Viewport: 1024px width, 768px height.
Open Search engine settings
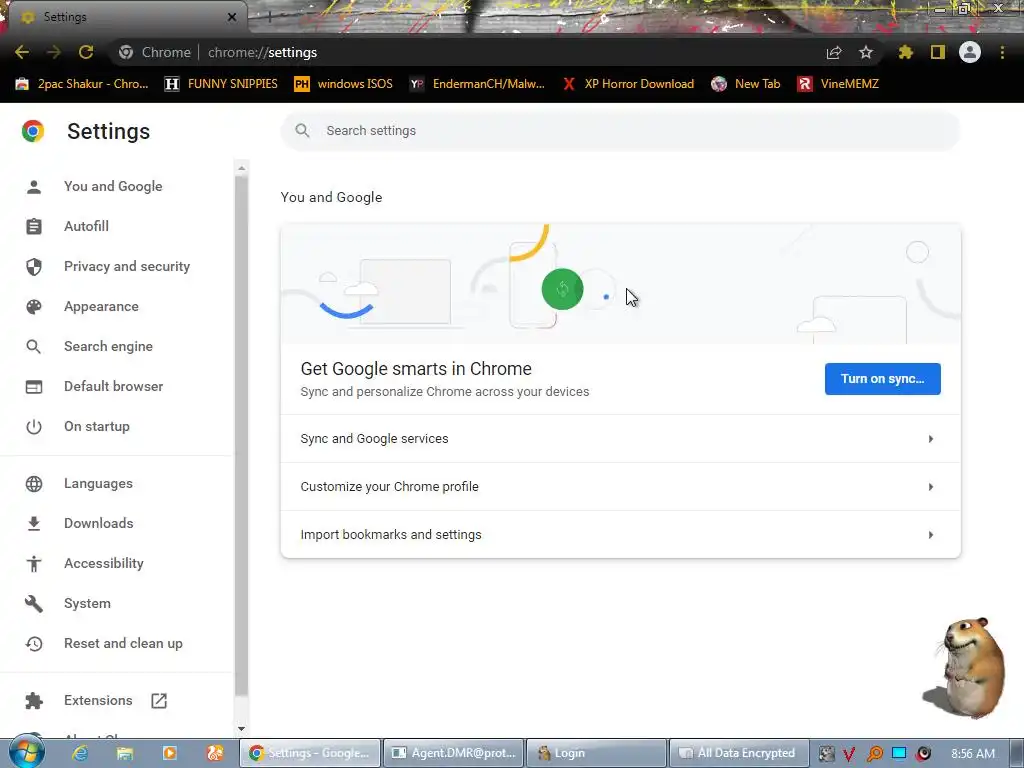point(108,346)
